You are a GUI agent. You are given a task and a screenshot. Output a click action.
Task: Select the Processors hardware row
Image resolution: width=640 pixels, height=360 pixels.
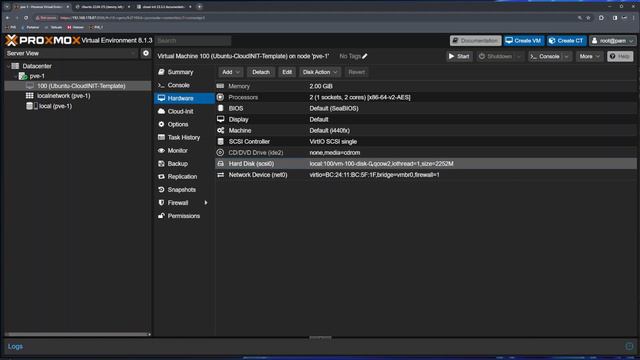(426, 97)
